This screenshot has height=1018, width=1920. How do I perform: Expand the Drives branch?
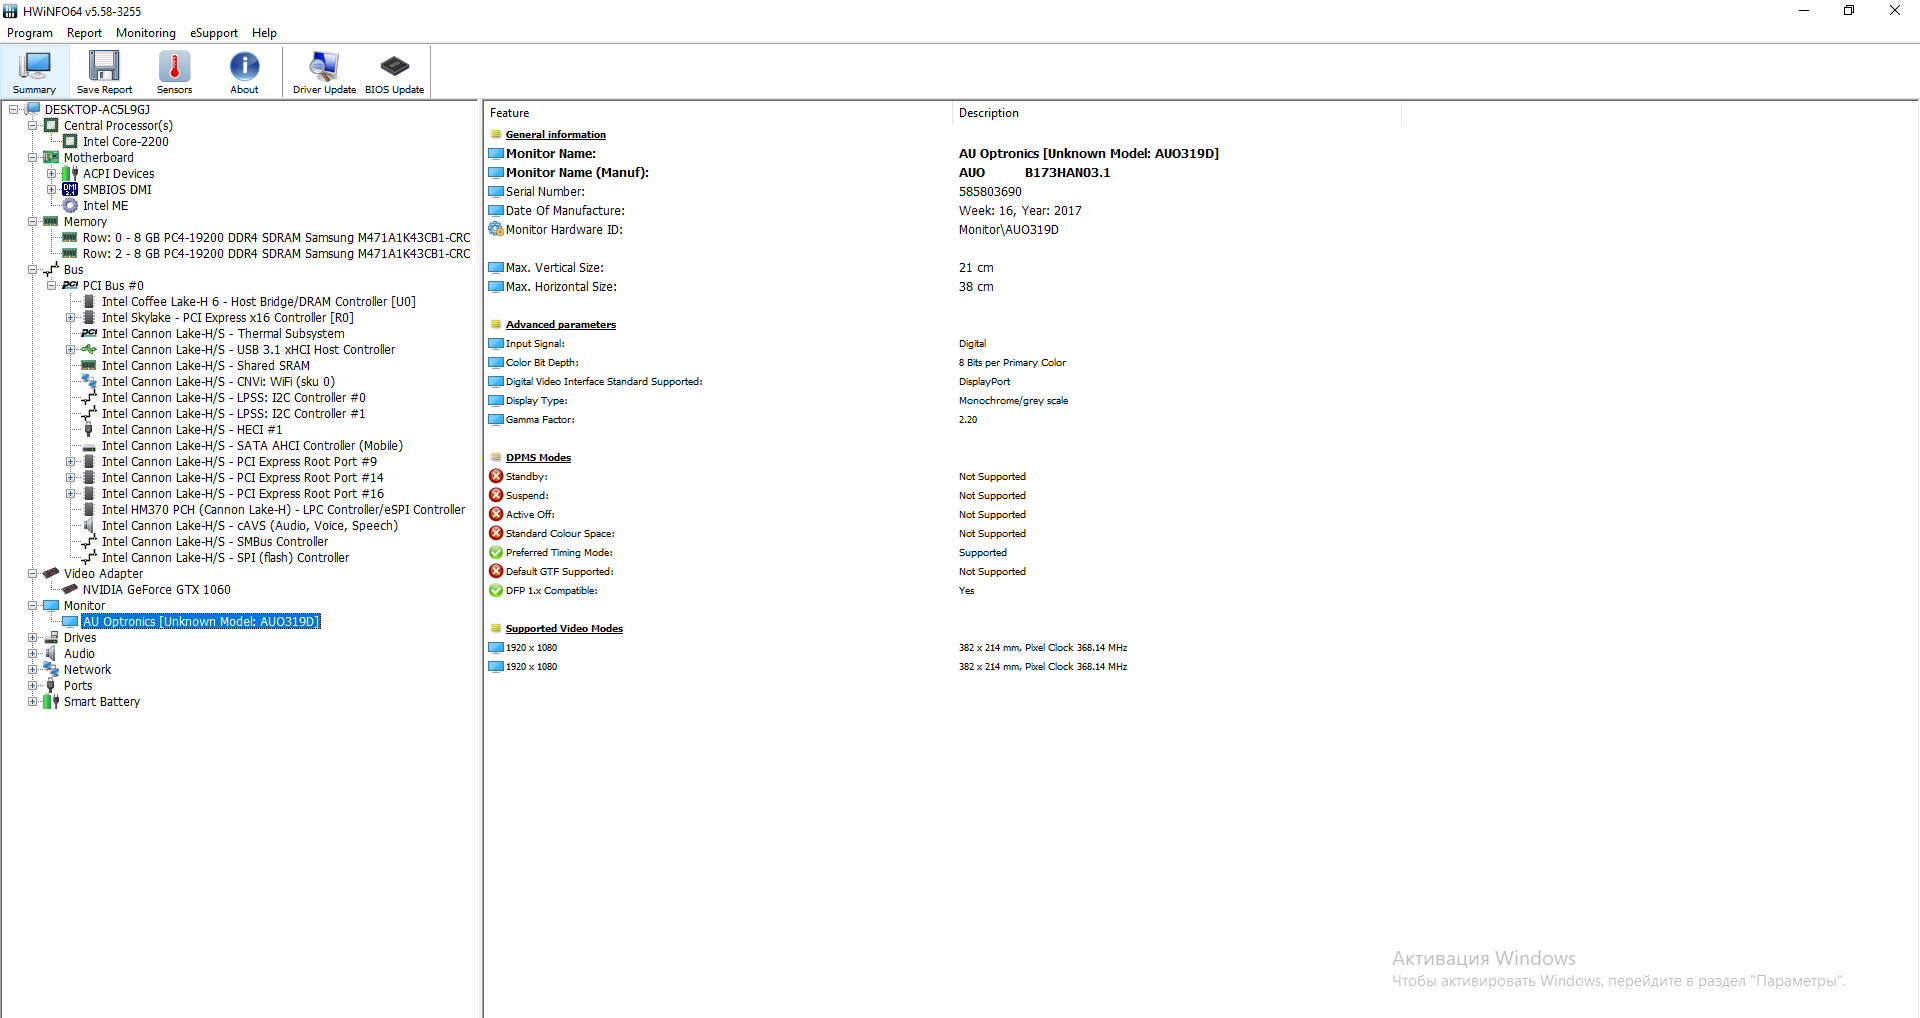(32, 638)
